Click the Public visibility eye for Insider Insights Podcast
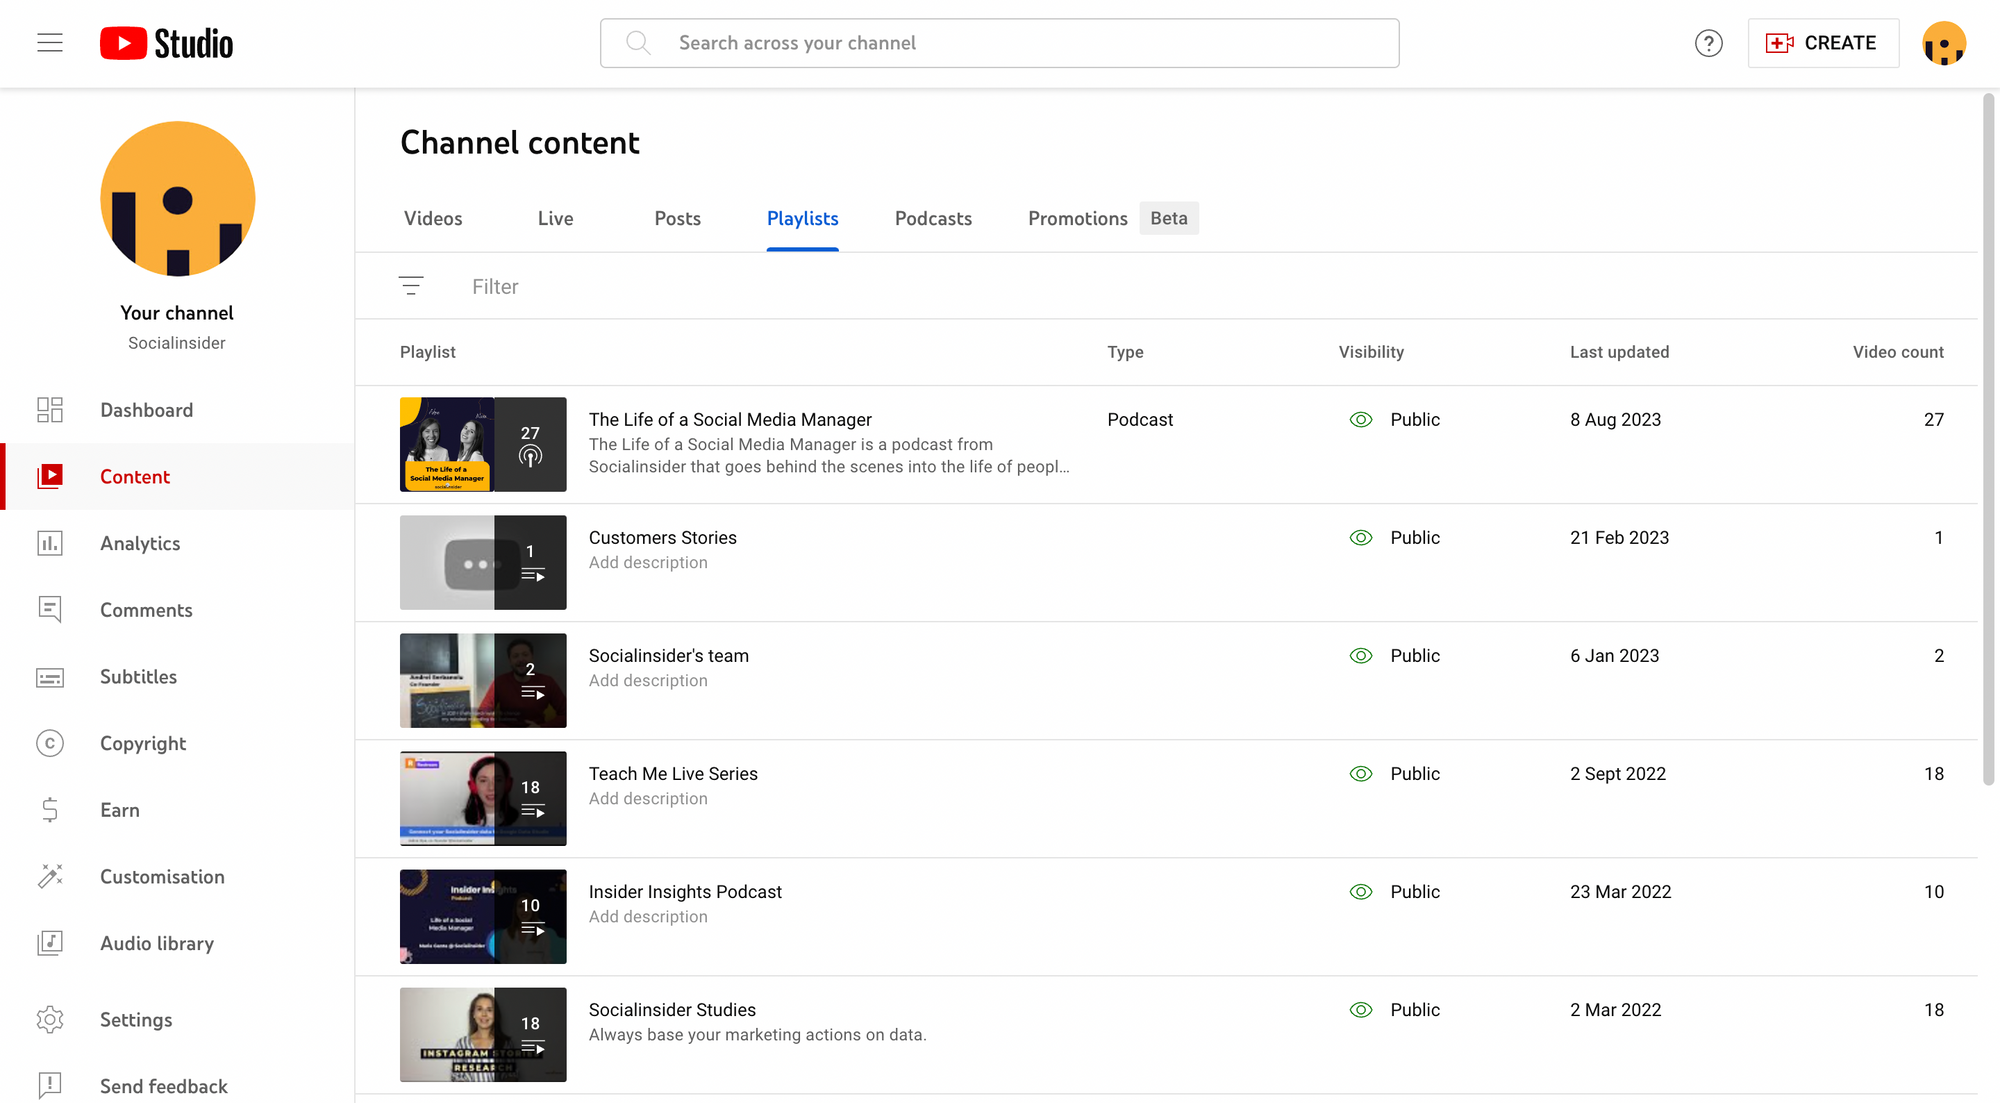The image size is (2000, 1103). point(1361,892)
